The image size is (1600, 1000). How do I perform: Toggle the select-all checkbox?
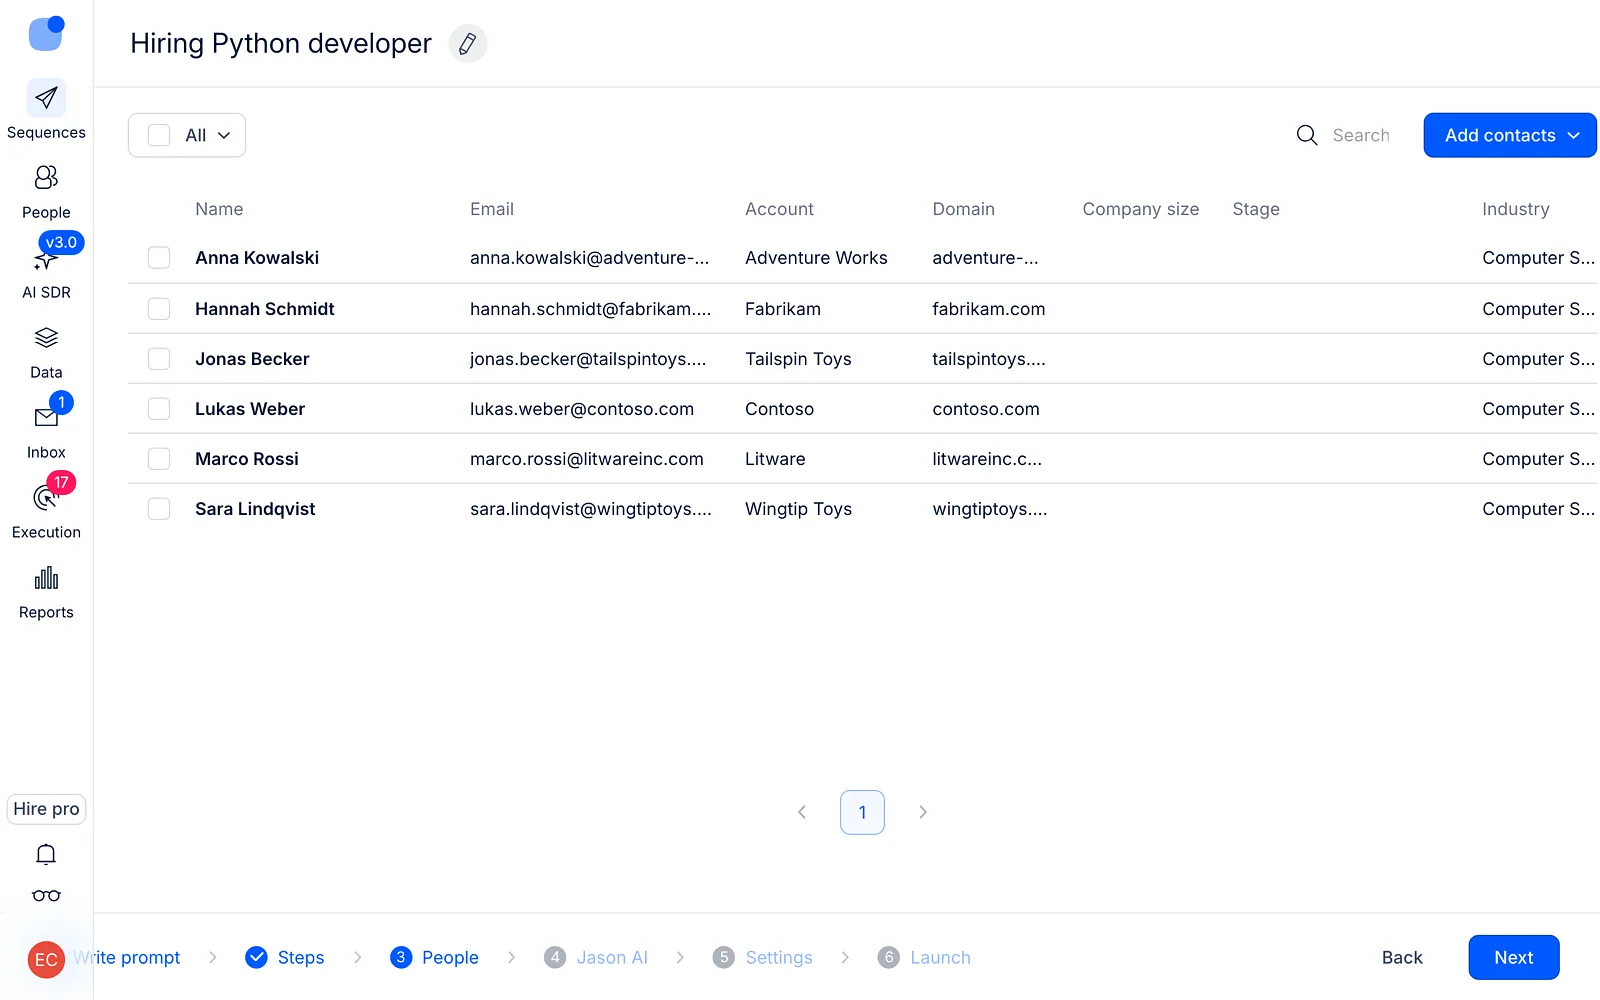pyautogui.click(x=159, y=135)
